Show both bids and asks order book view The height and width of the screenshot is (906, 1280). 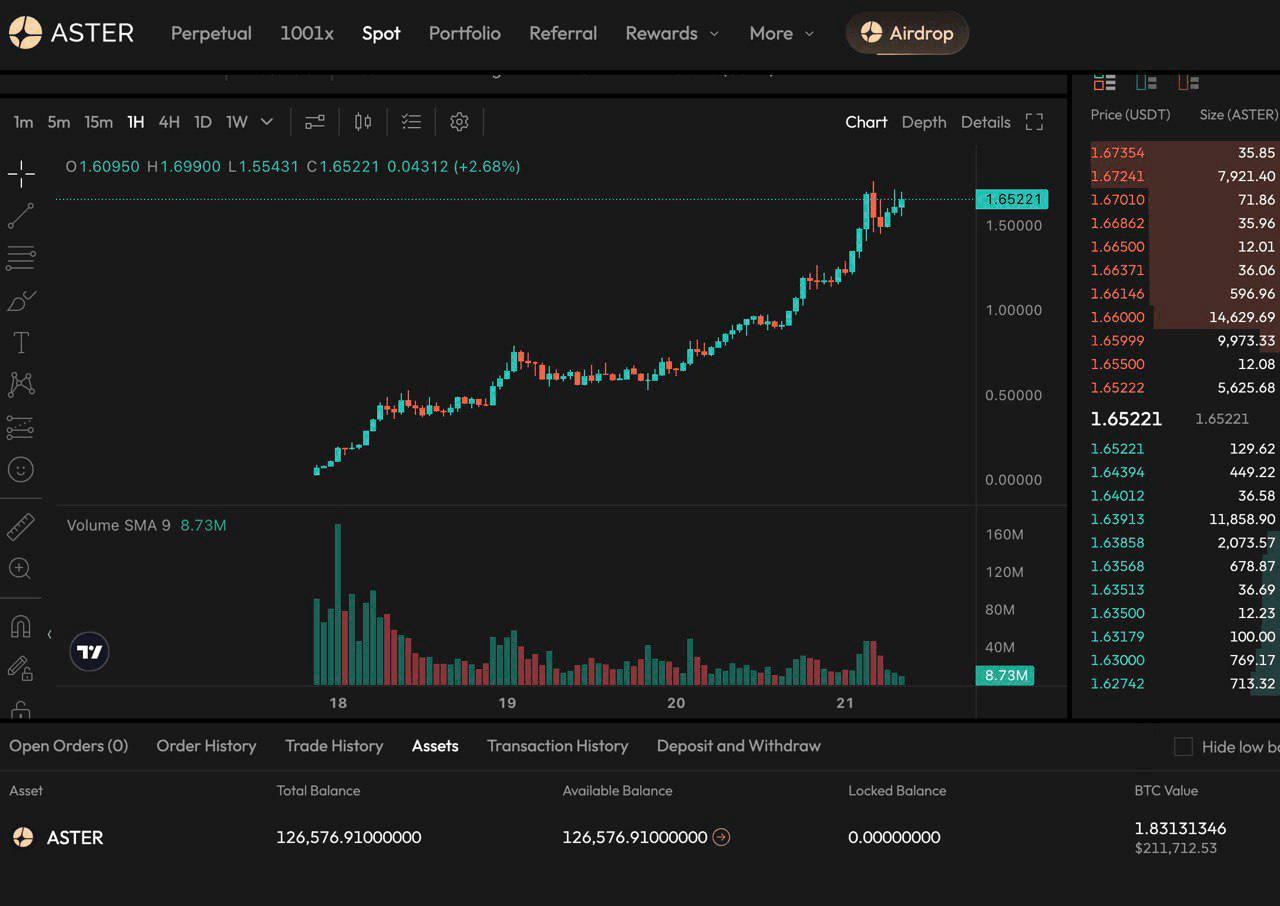tap(1104, 82)
